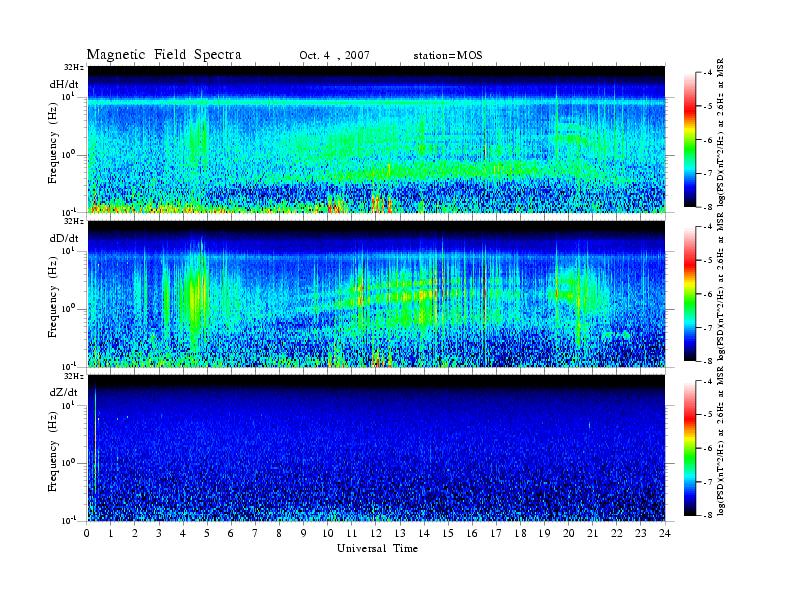This screenshot has width=792, height=612.
Task: Click the hour 0 tick label
Action: tap(87, 533)
